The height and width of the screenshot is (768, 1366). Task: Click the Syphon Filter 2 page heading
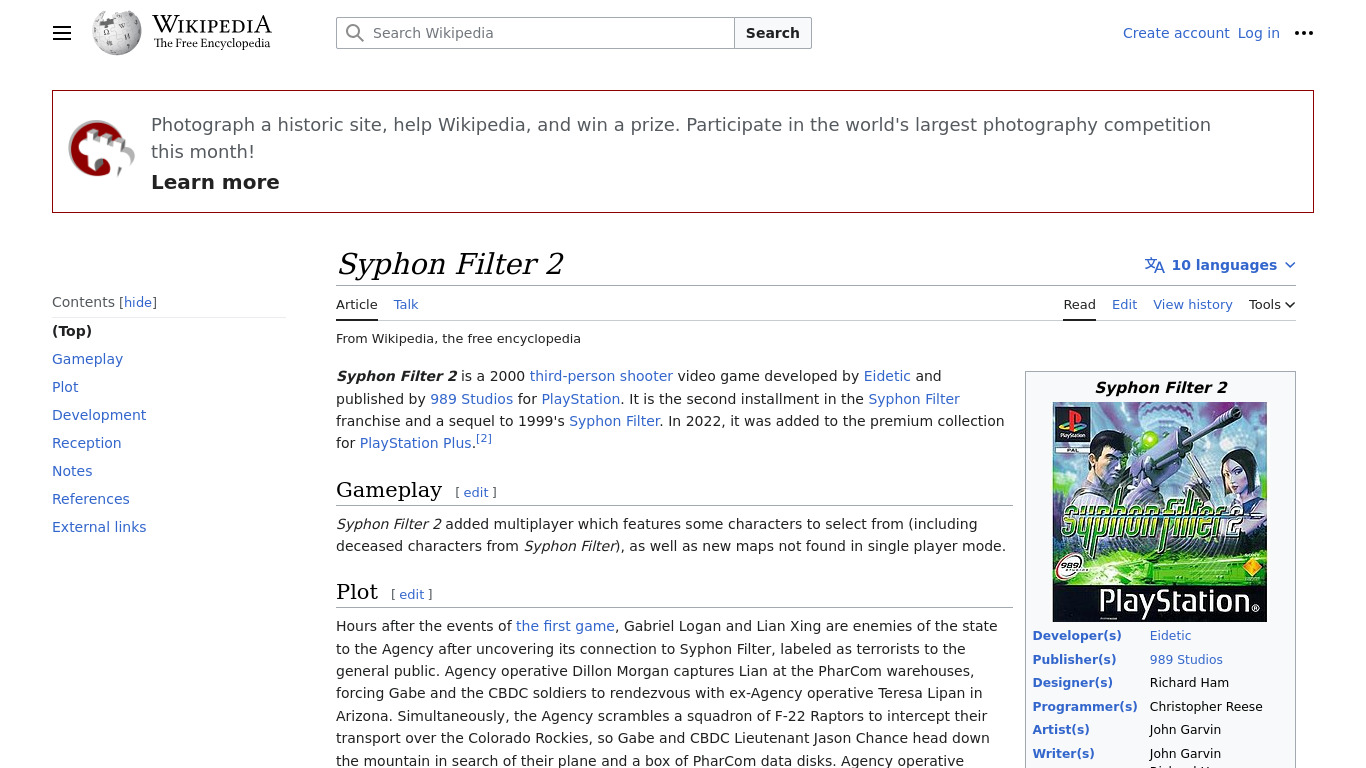[450, 264]
